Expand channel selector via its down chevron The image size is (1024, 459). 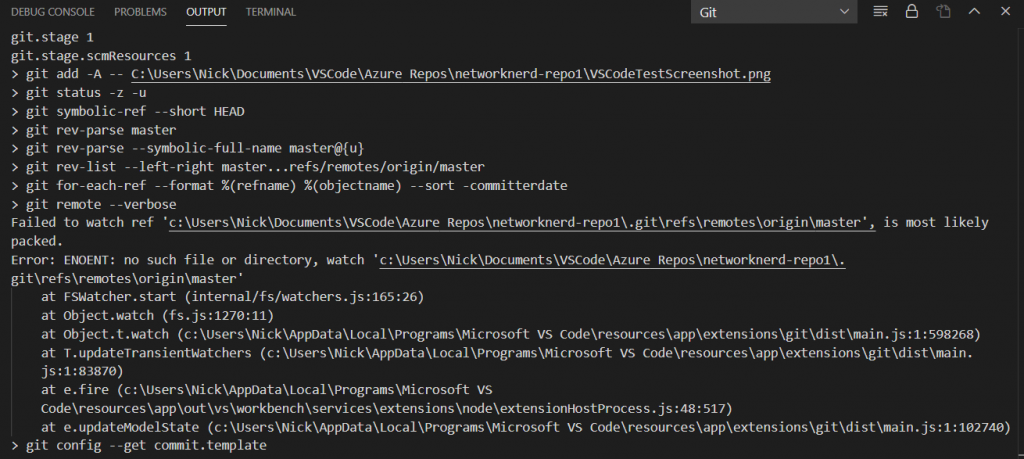point(844,12)
